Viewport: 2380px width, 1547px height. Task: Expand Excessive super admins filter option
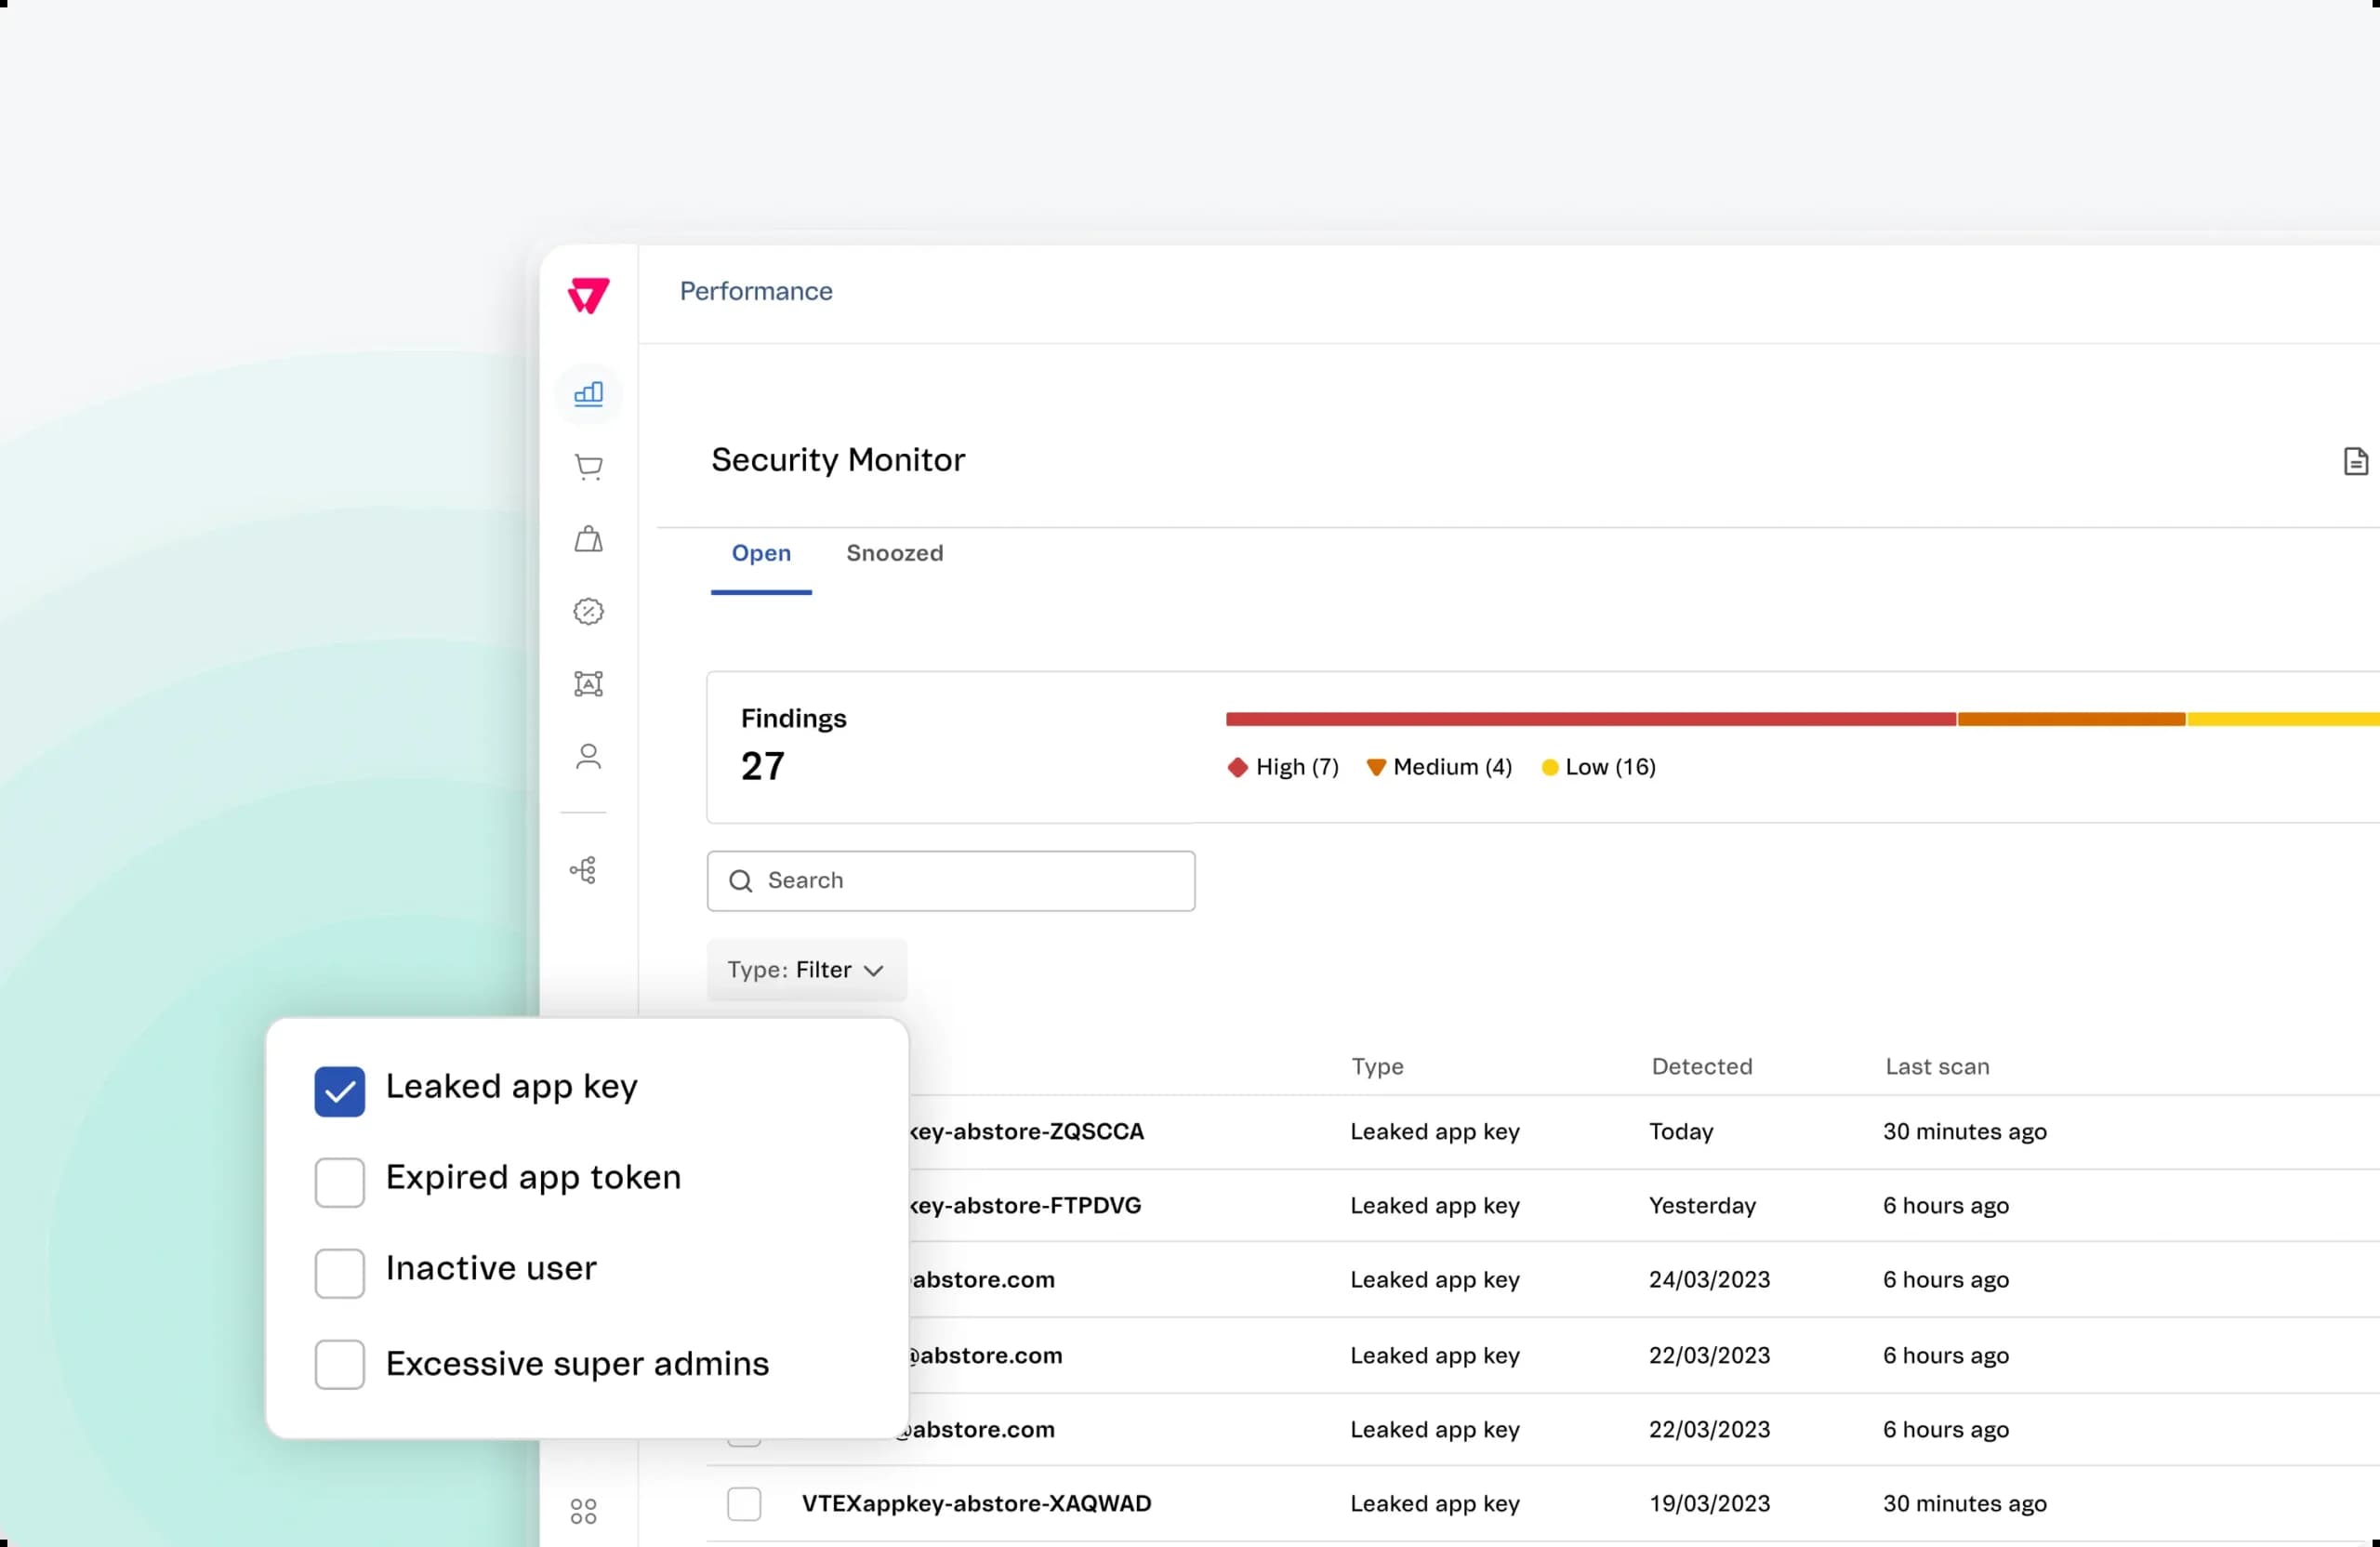[338, 1361]
